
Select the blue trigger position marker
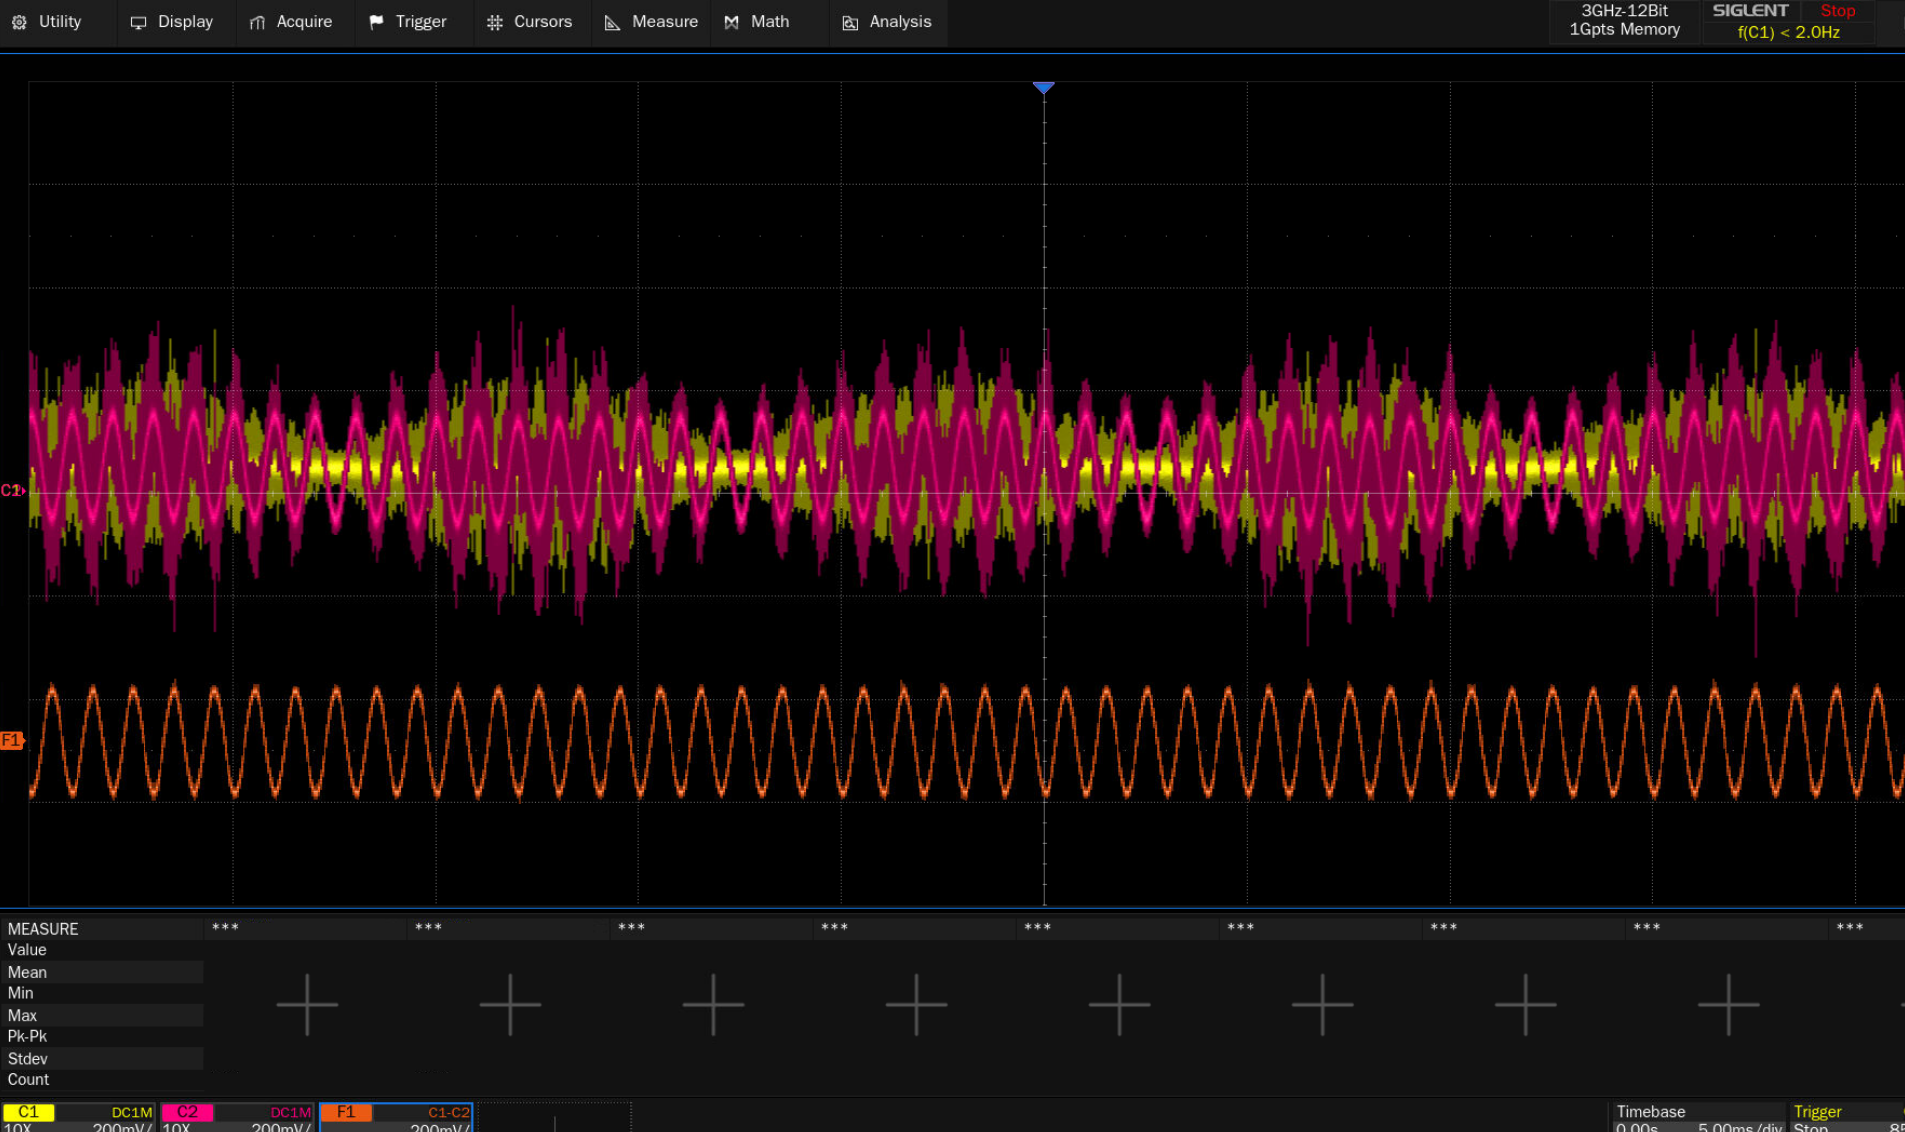pyautogui.click(x=1043, y=88)
